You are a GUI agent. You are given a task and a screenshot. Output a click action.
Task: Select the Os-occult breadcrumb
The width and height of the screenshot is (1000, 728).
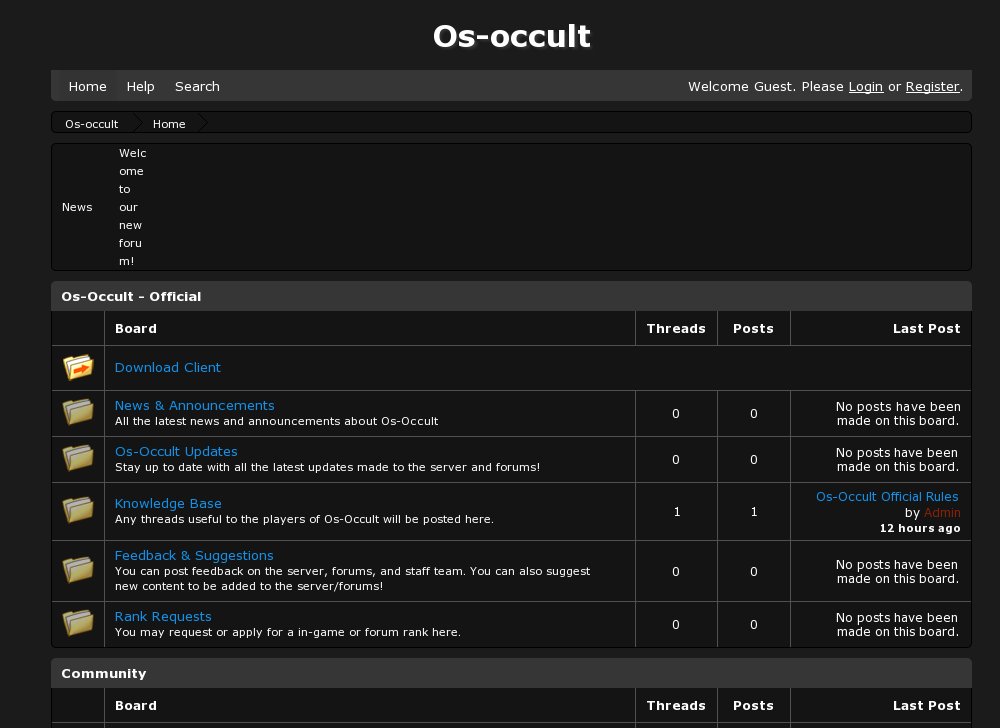click(x=91, y=124)
